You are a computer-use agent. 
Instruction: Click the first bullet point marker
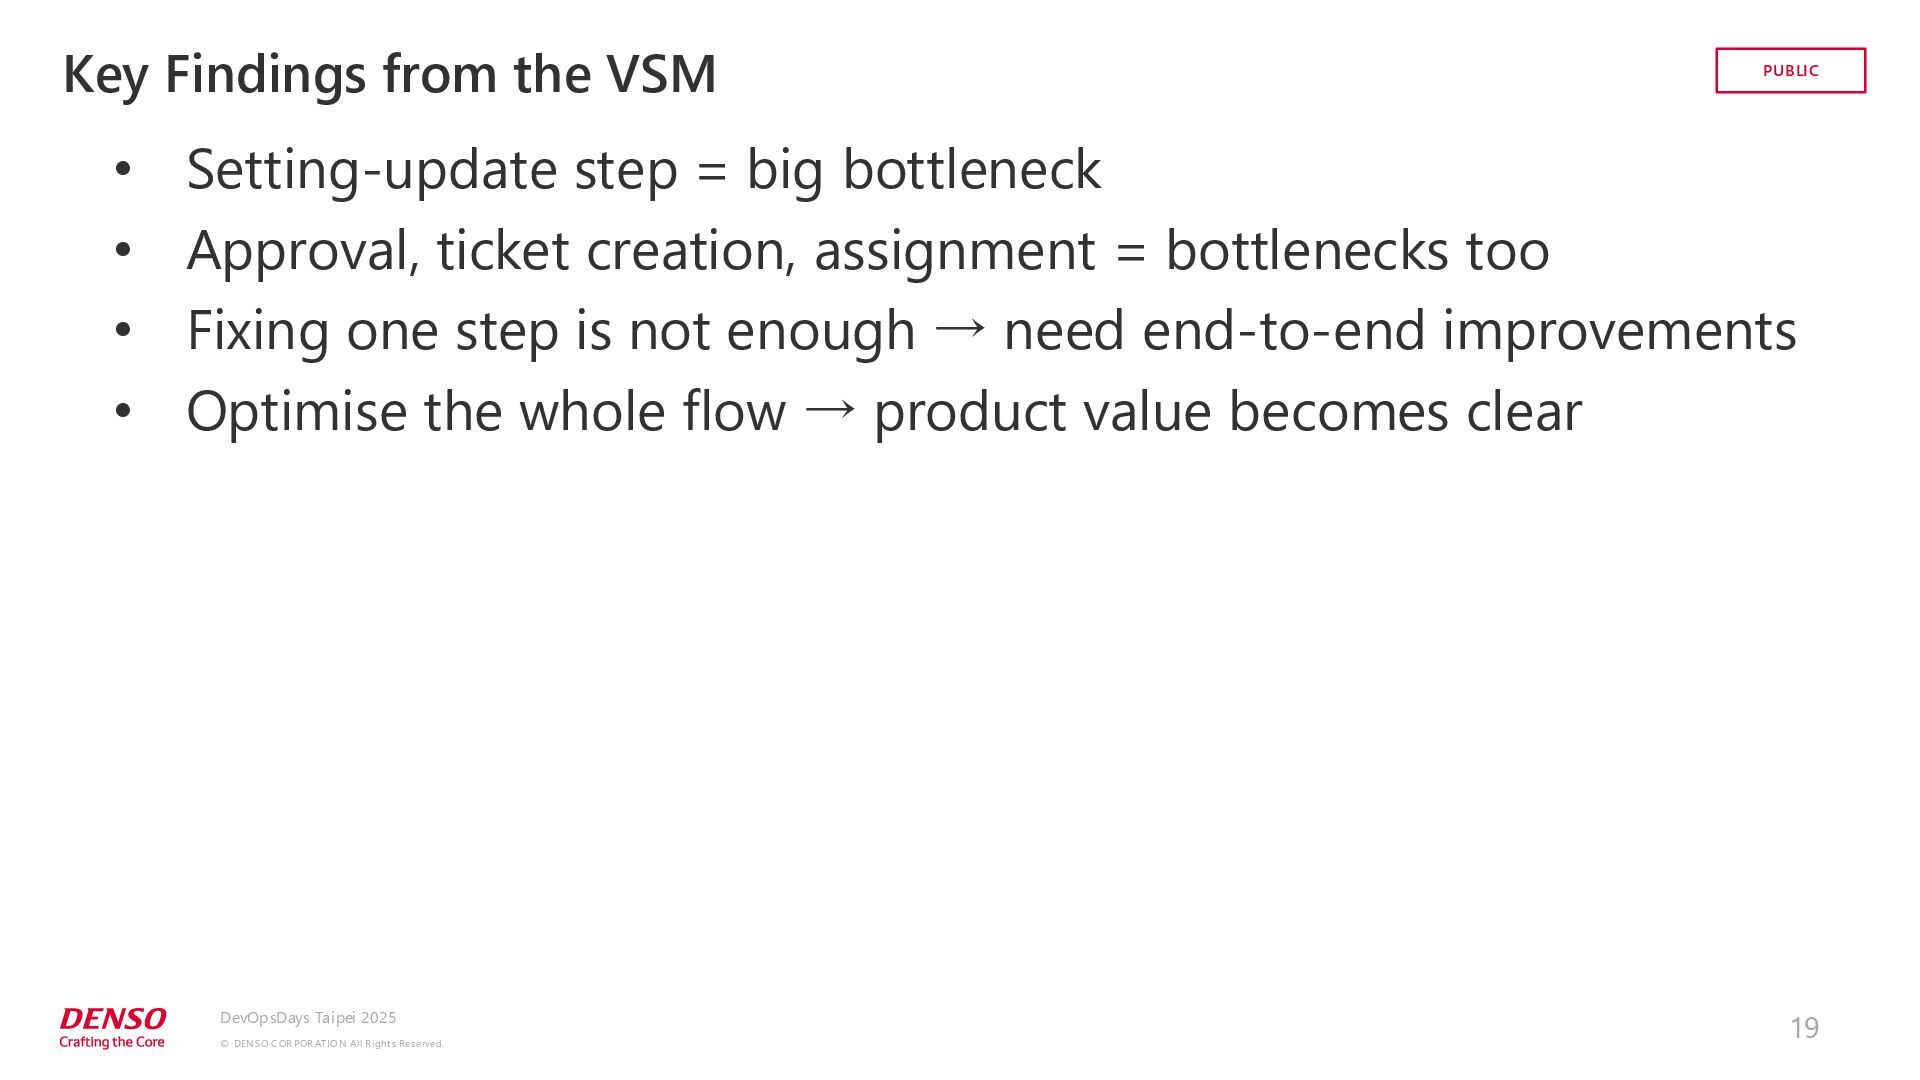click(x=123, y=170)
